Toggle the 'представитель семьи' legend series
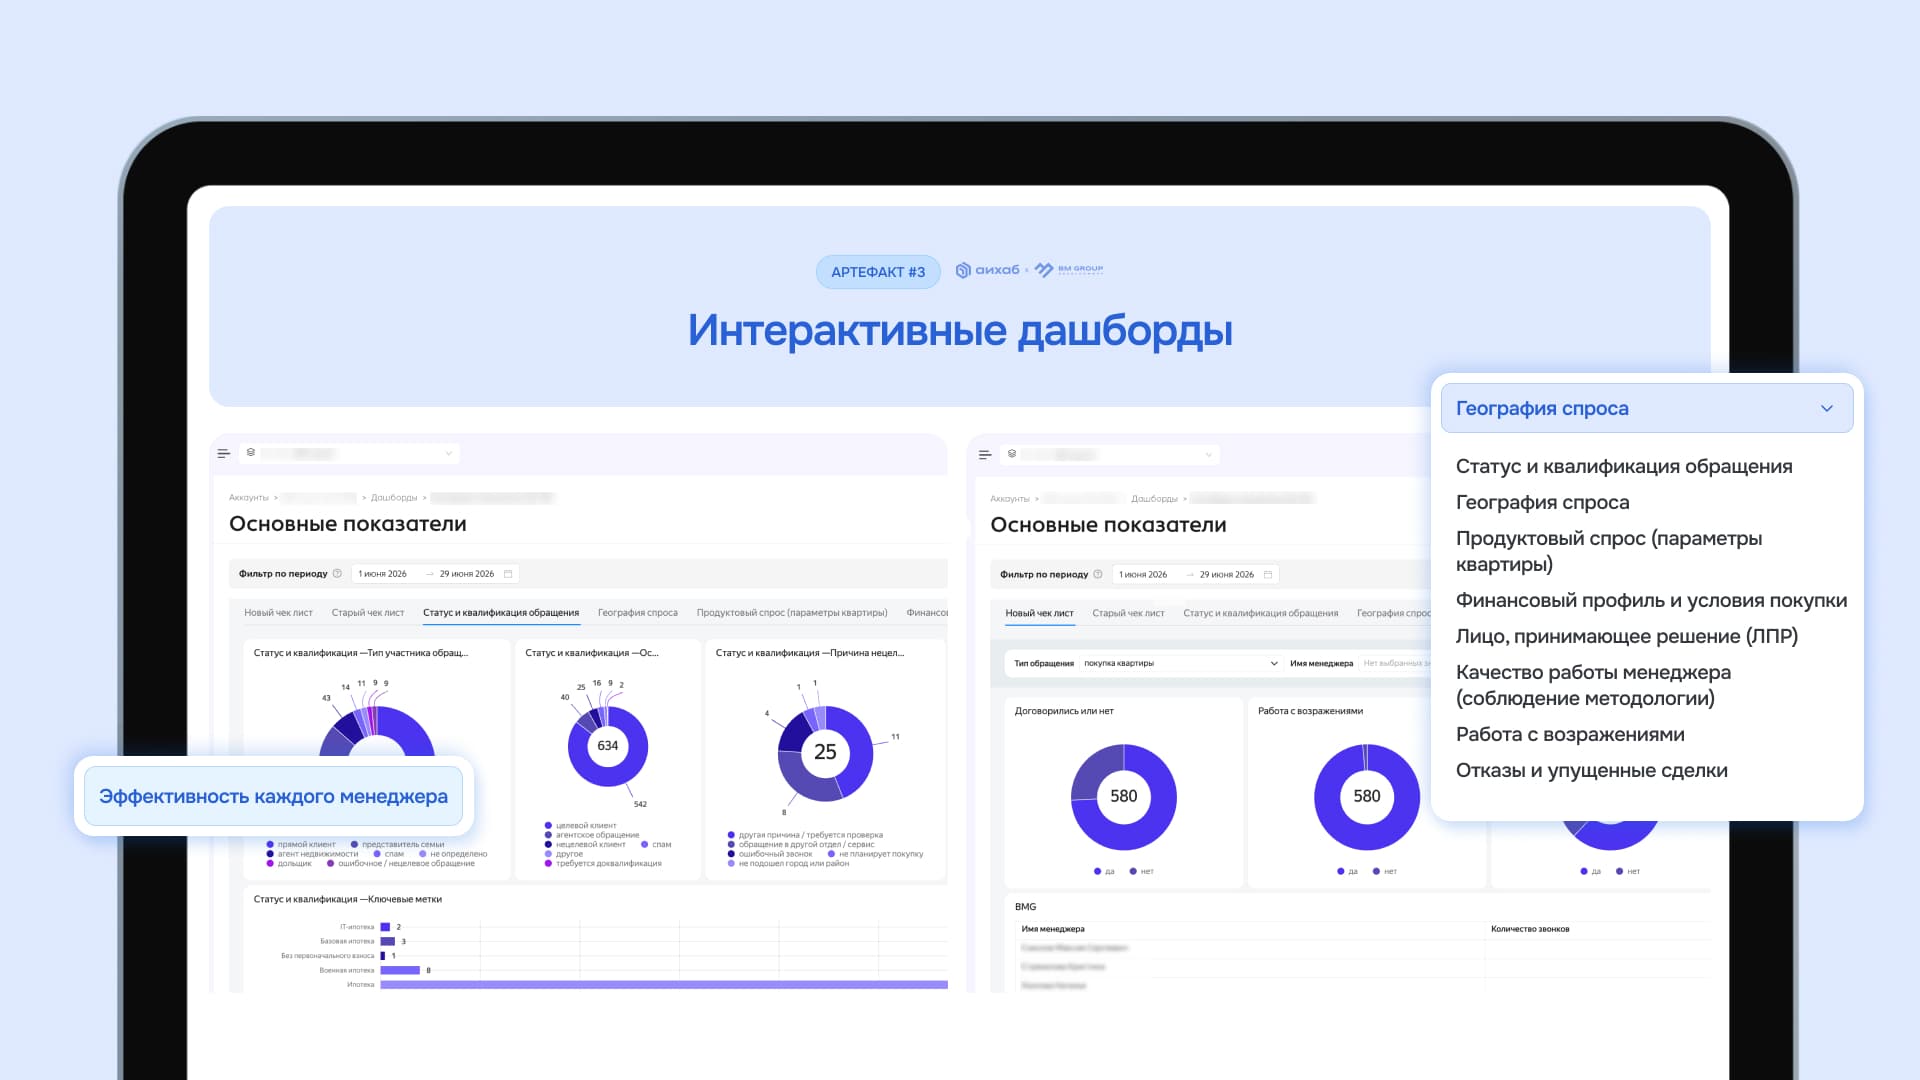Viewport: 1920px width, 1080px height. [x=397, y=844]
